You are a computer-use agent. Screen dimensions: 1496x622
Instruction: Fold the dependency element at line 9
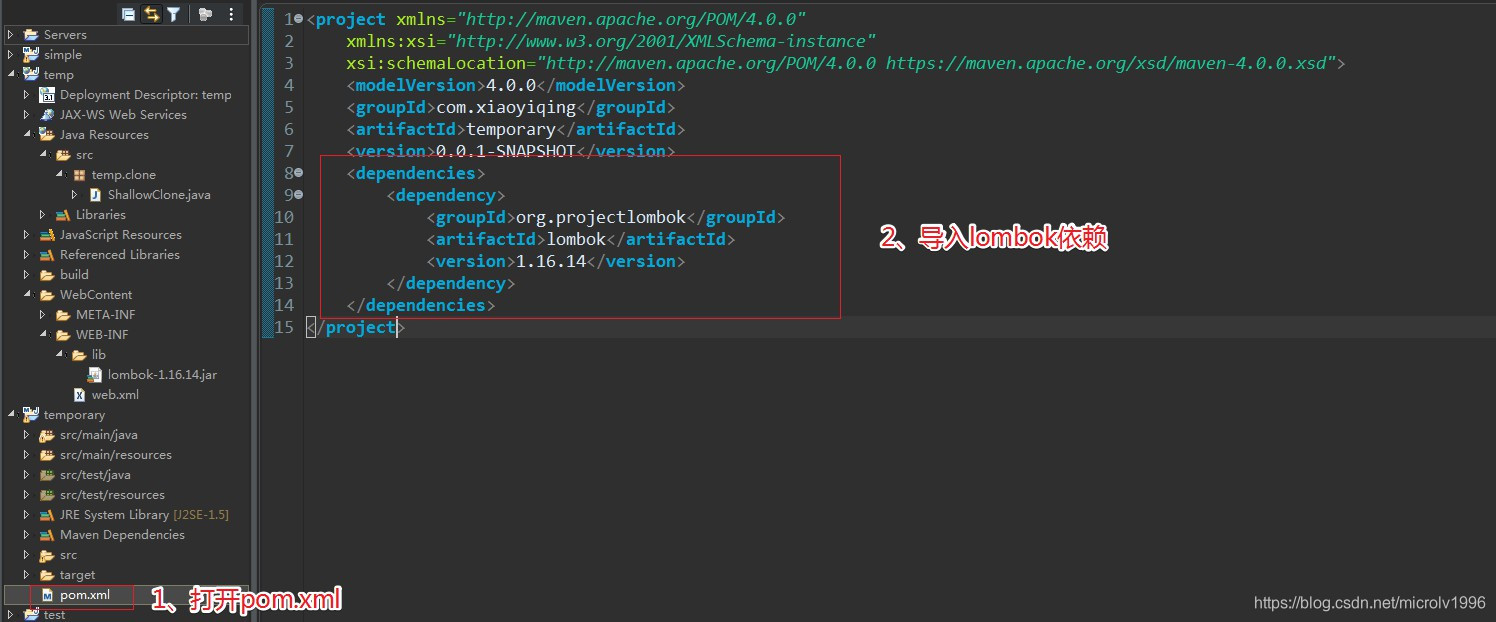(299, 195)
